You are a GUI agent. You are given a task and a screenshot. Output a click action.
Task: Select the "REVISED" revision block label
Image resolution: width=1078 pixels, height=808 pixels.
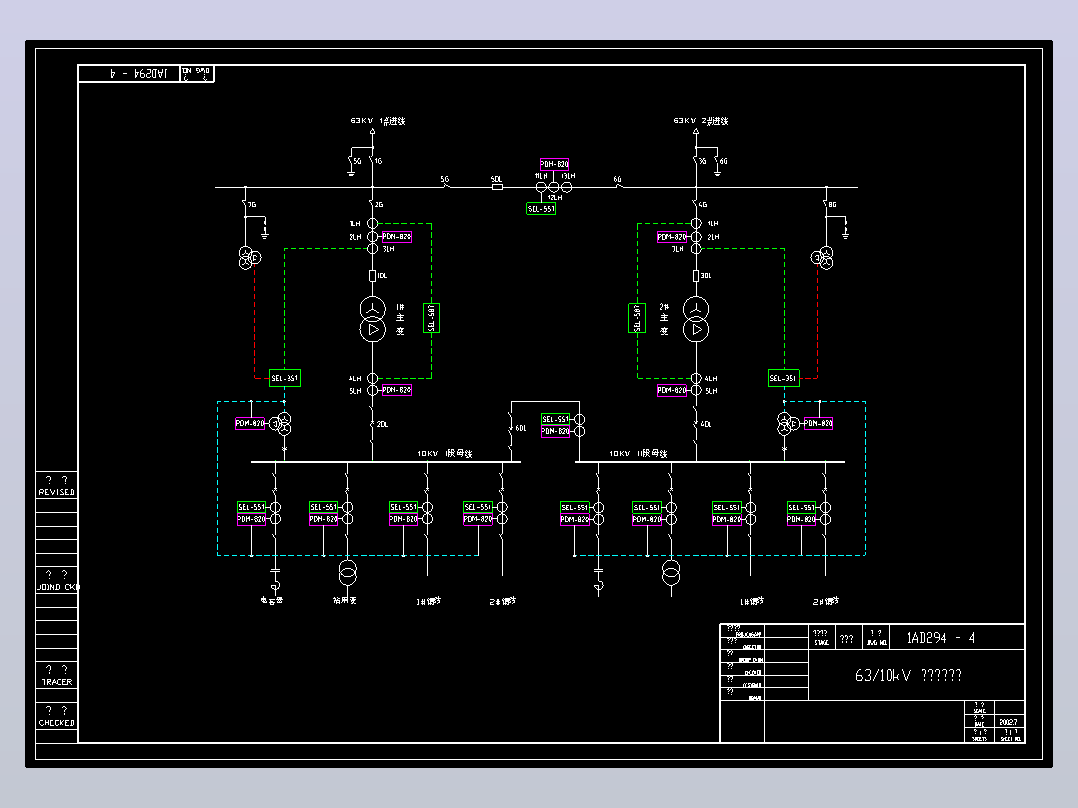56,492
